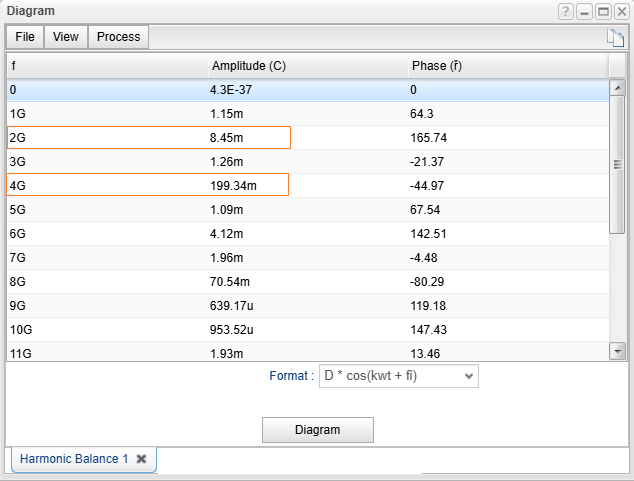
Task: Click the vertical scrollbar thumb
Action: [x=617, y=165]
